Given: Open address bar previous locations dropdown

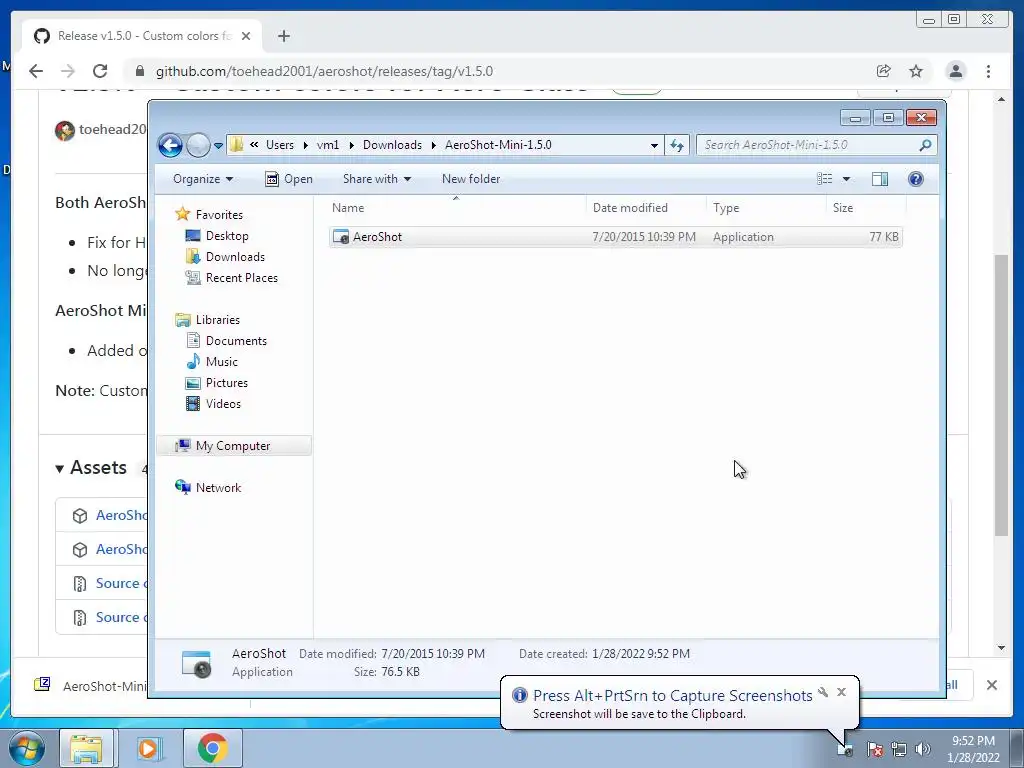Looking at the screenshot, I should pyautogui.click(x=654, y=145).
